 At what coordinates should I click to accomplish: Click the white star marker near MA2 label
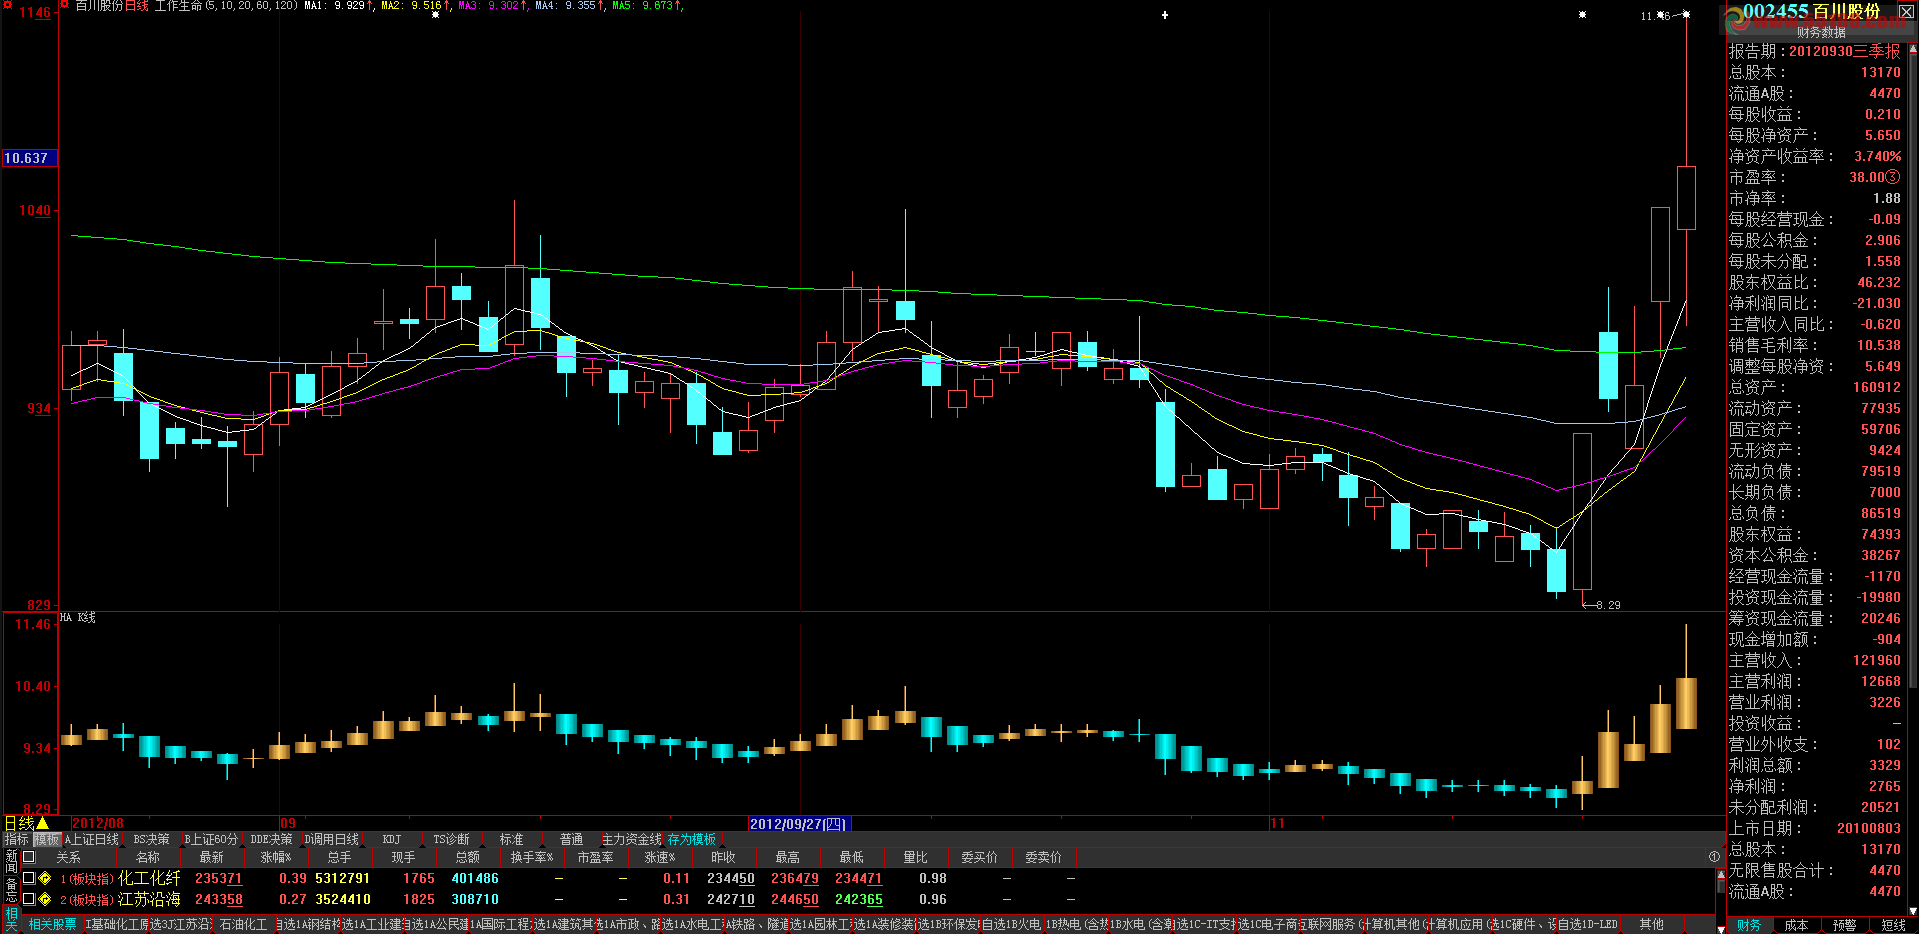435,15
